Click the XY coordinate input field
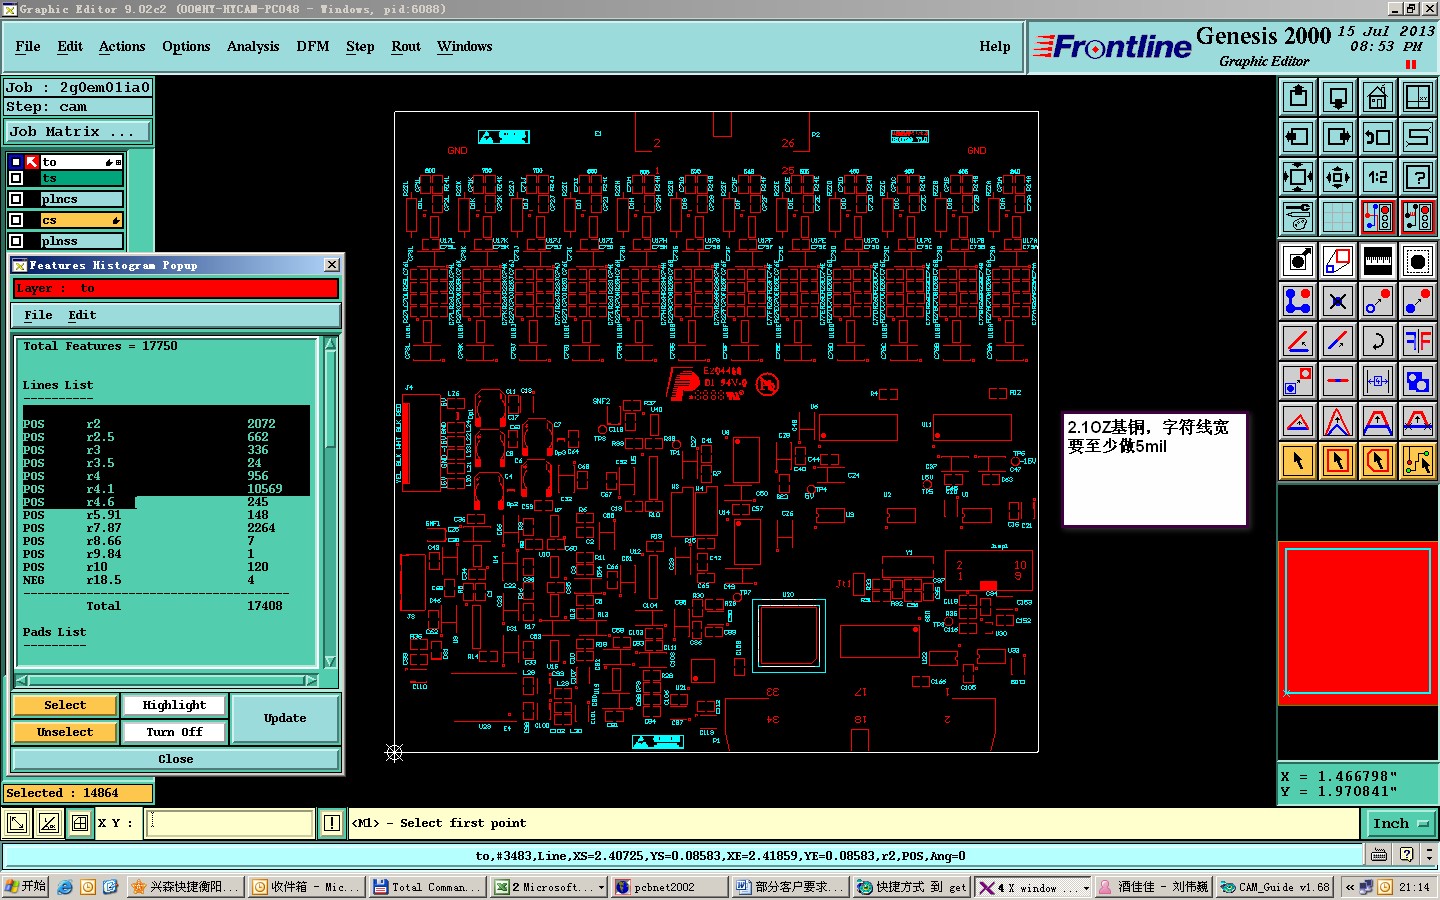 (x=231, y=823)
